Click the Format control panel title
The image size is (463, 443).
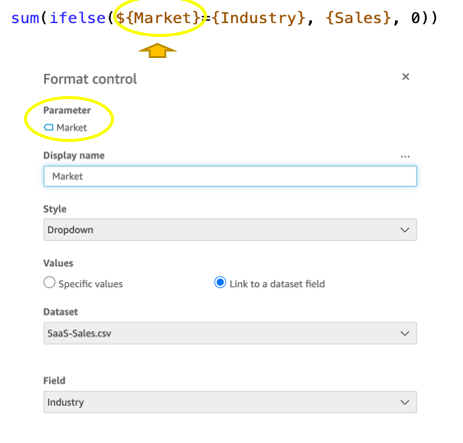(x=90, y=79)
